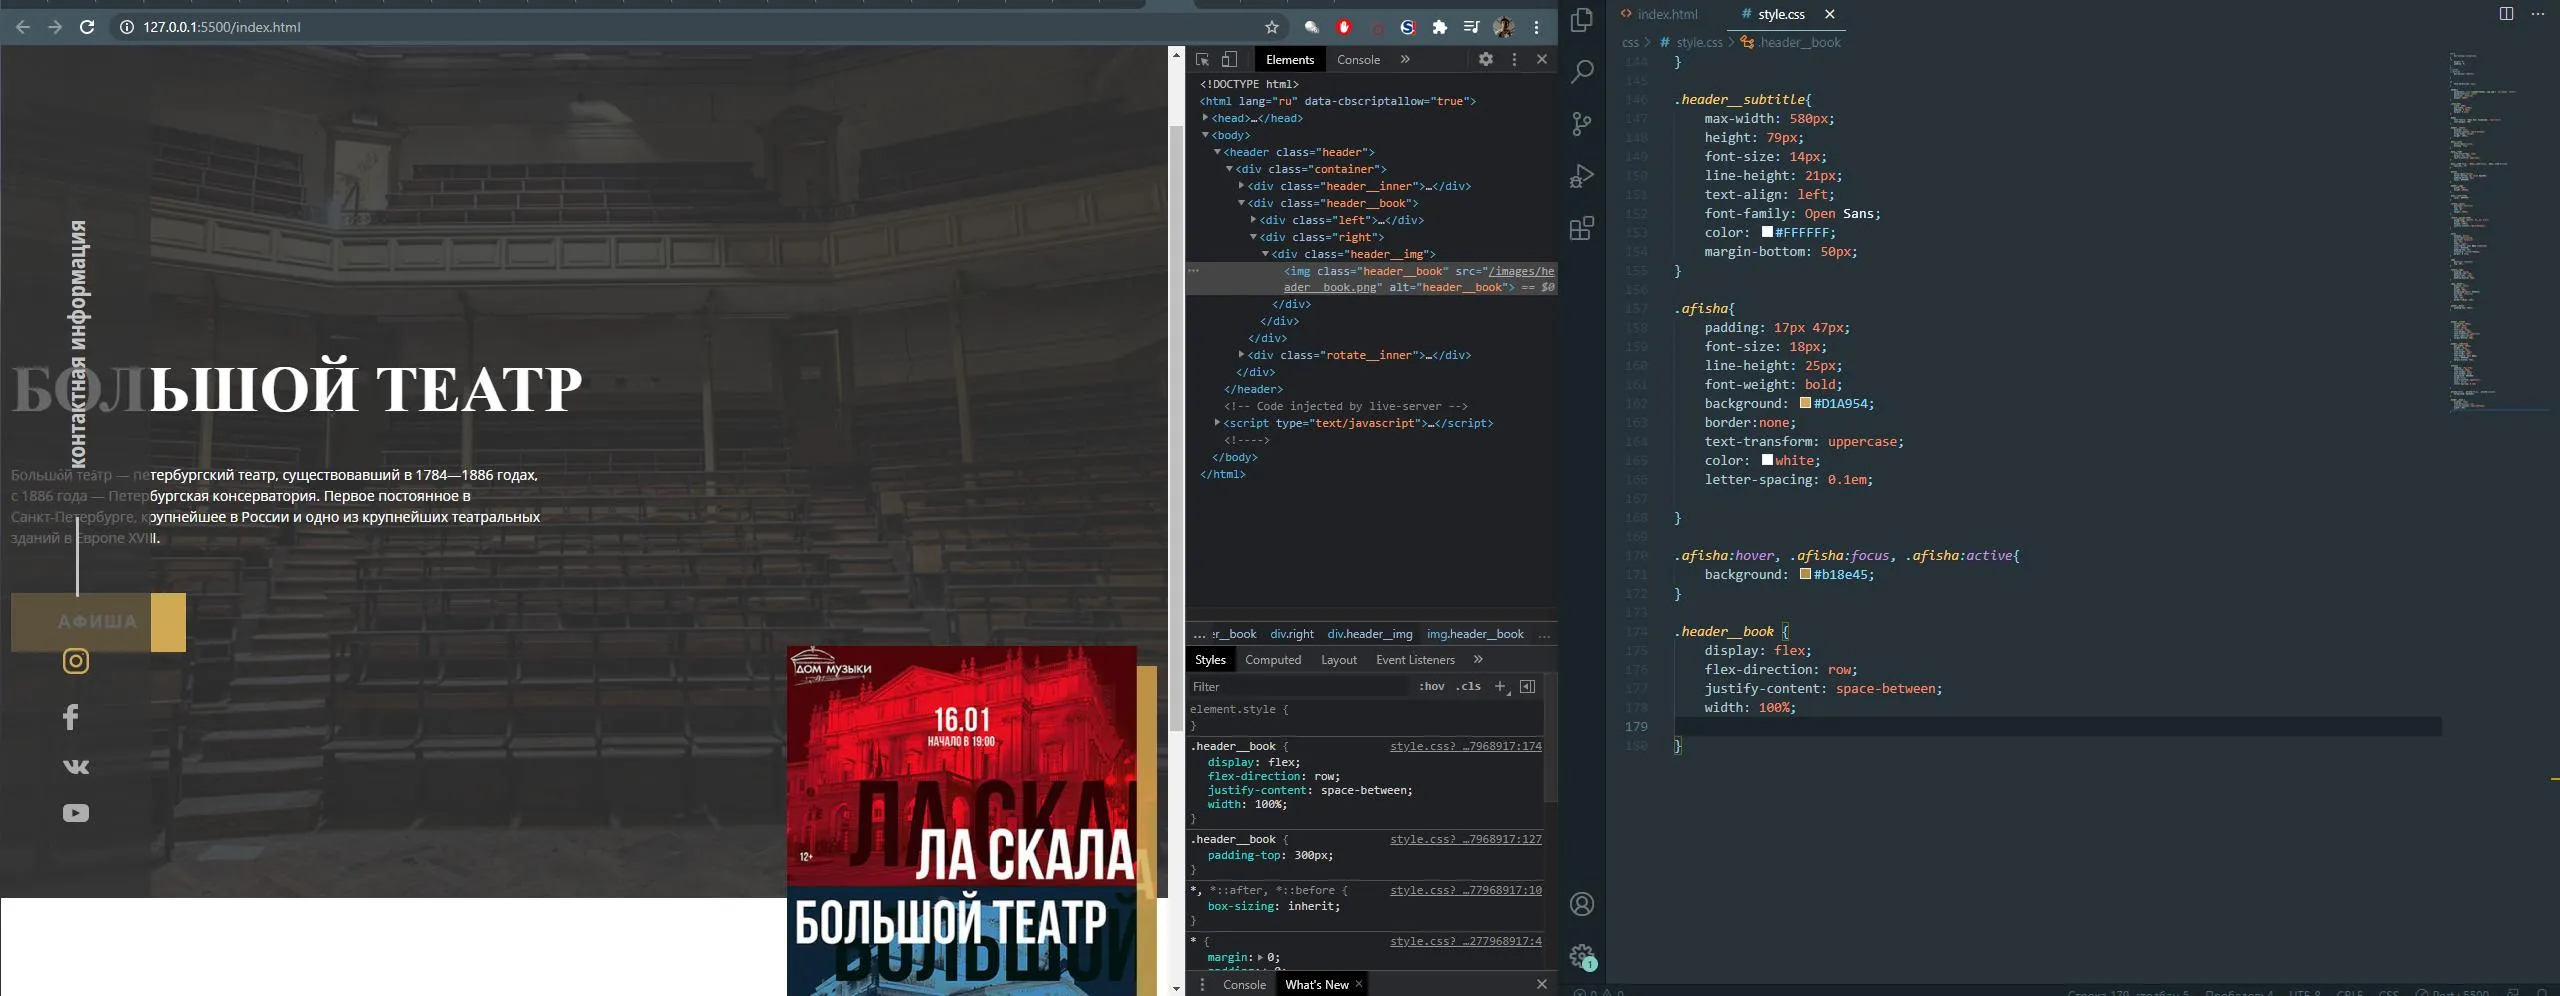2560x996 pixels.
Task: Close the DevTools panel
Action: tap(1542, 59)
